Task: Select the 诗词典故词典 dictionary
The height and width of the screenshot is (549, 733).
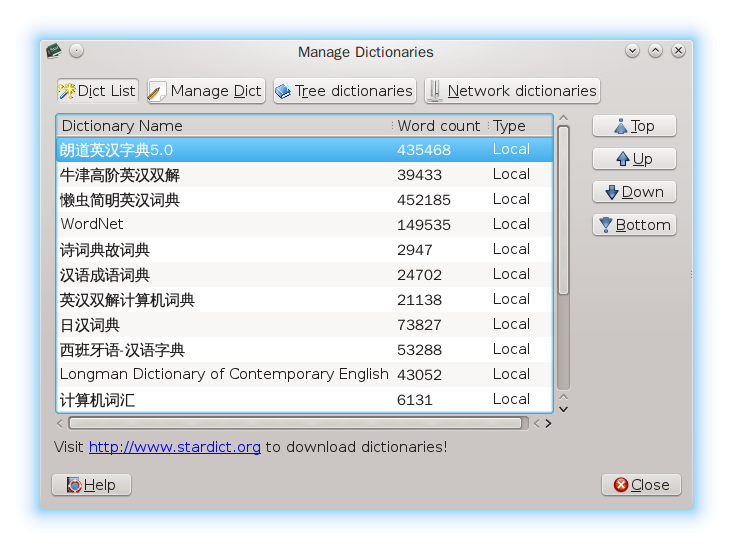Action: click(304, 250)
